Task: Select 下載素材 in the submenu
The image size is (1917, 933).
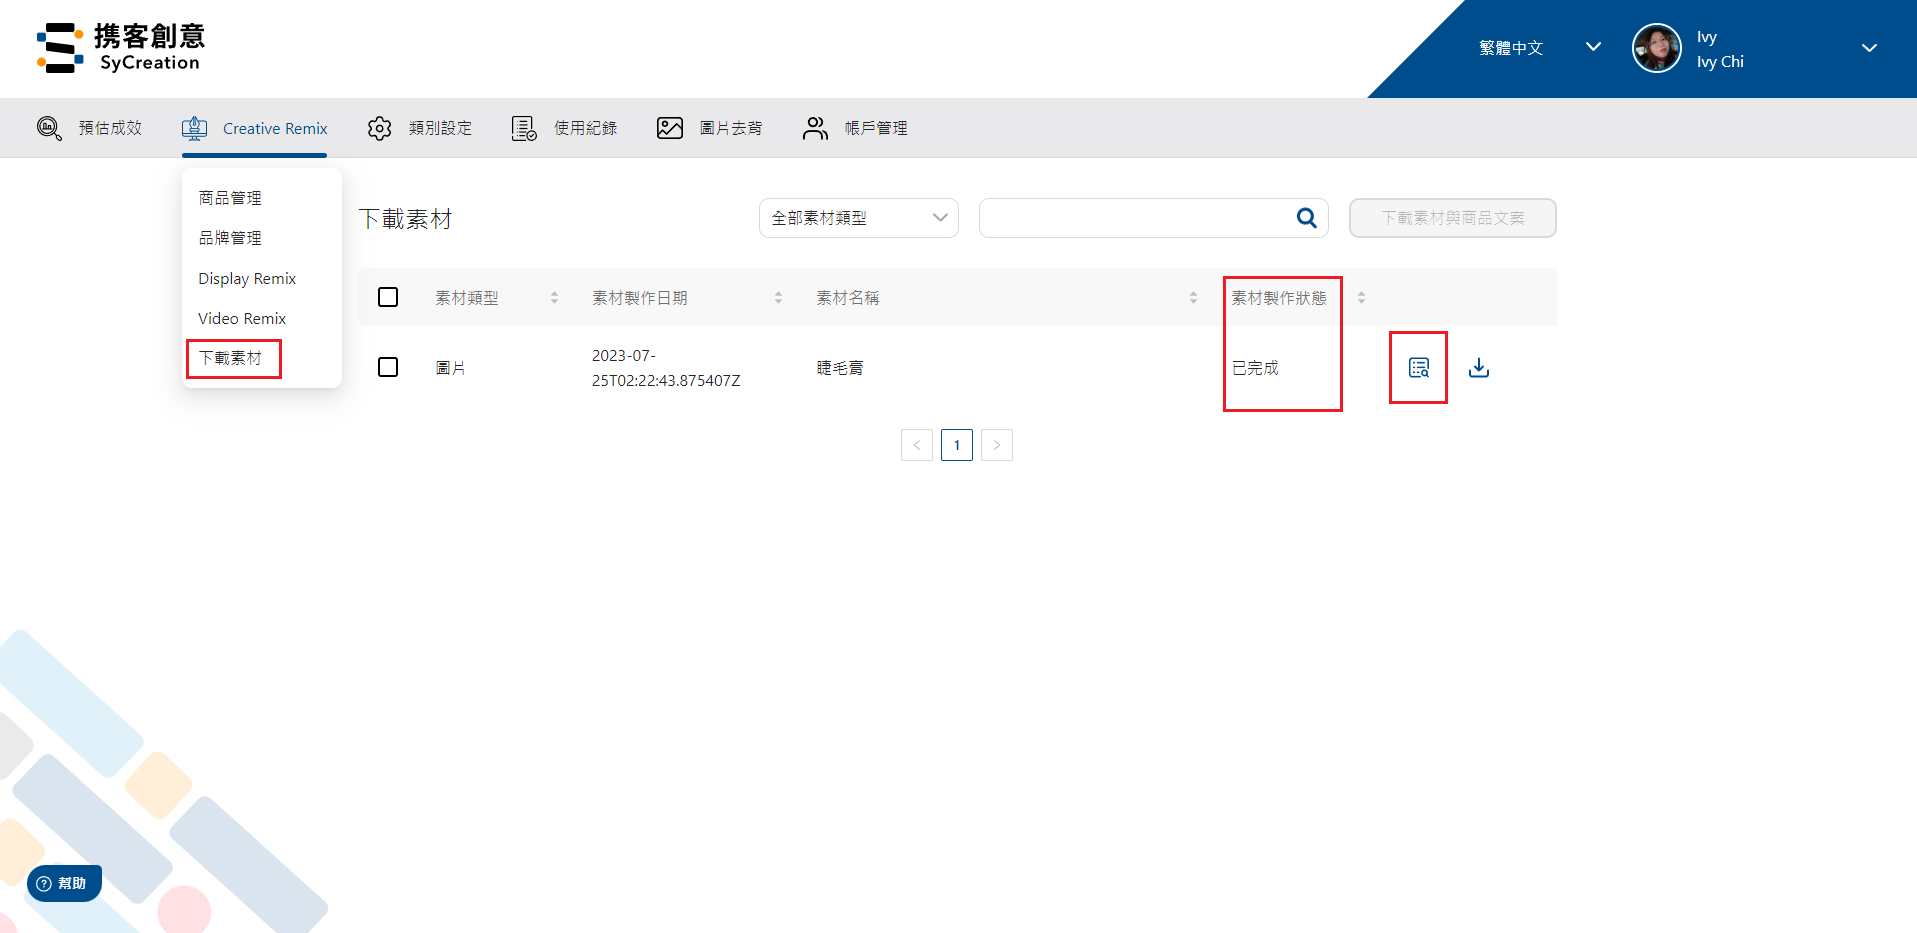Action: pos(230,358)
